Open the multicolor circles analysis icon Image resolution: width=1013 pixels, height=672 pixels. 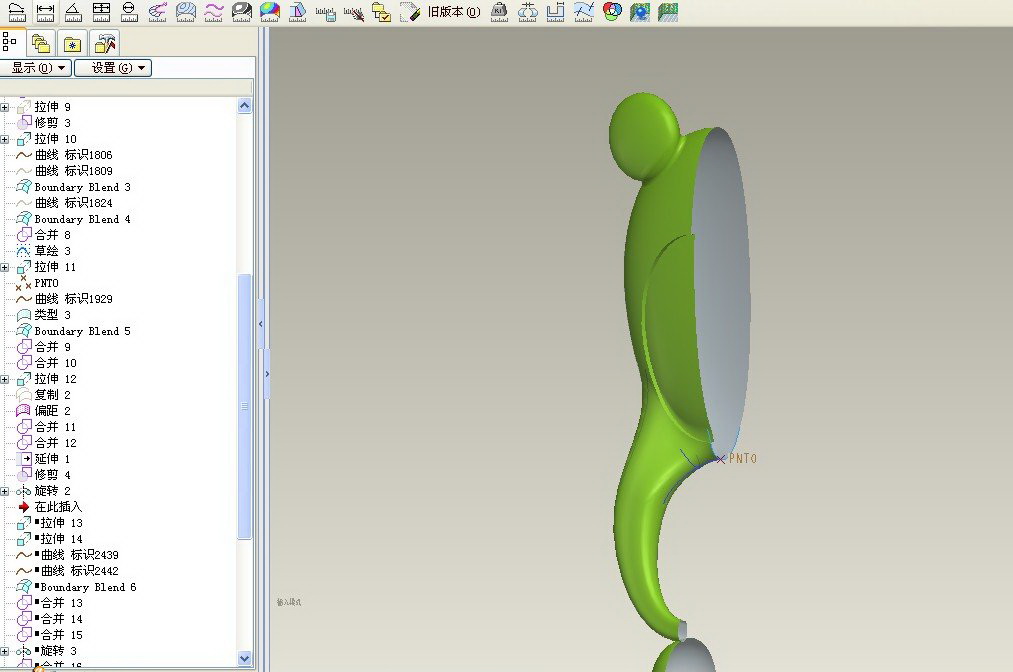(x=612, y=12)
